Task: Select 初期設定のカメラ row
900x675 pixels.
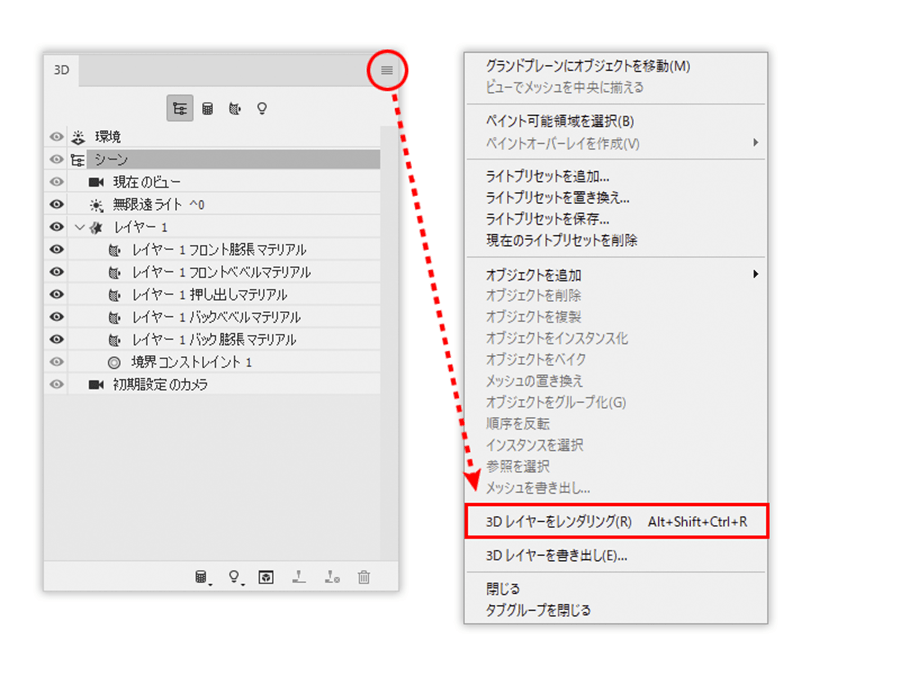Action: (224, 384)
